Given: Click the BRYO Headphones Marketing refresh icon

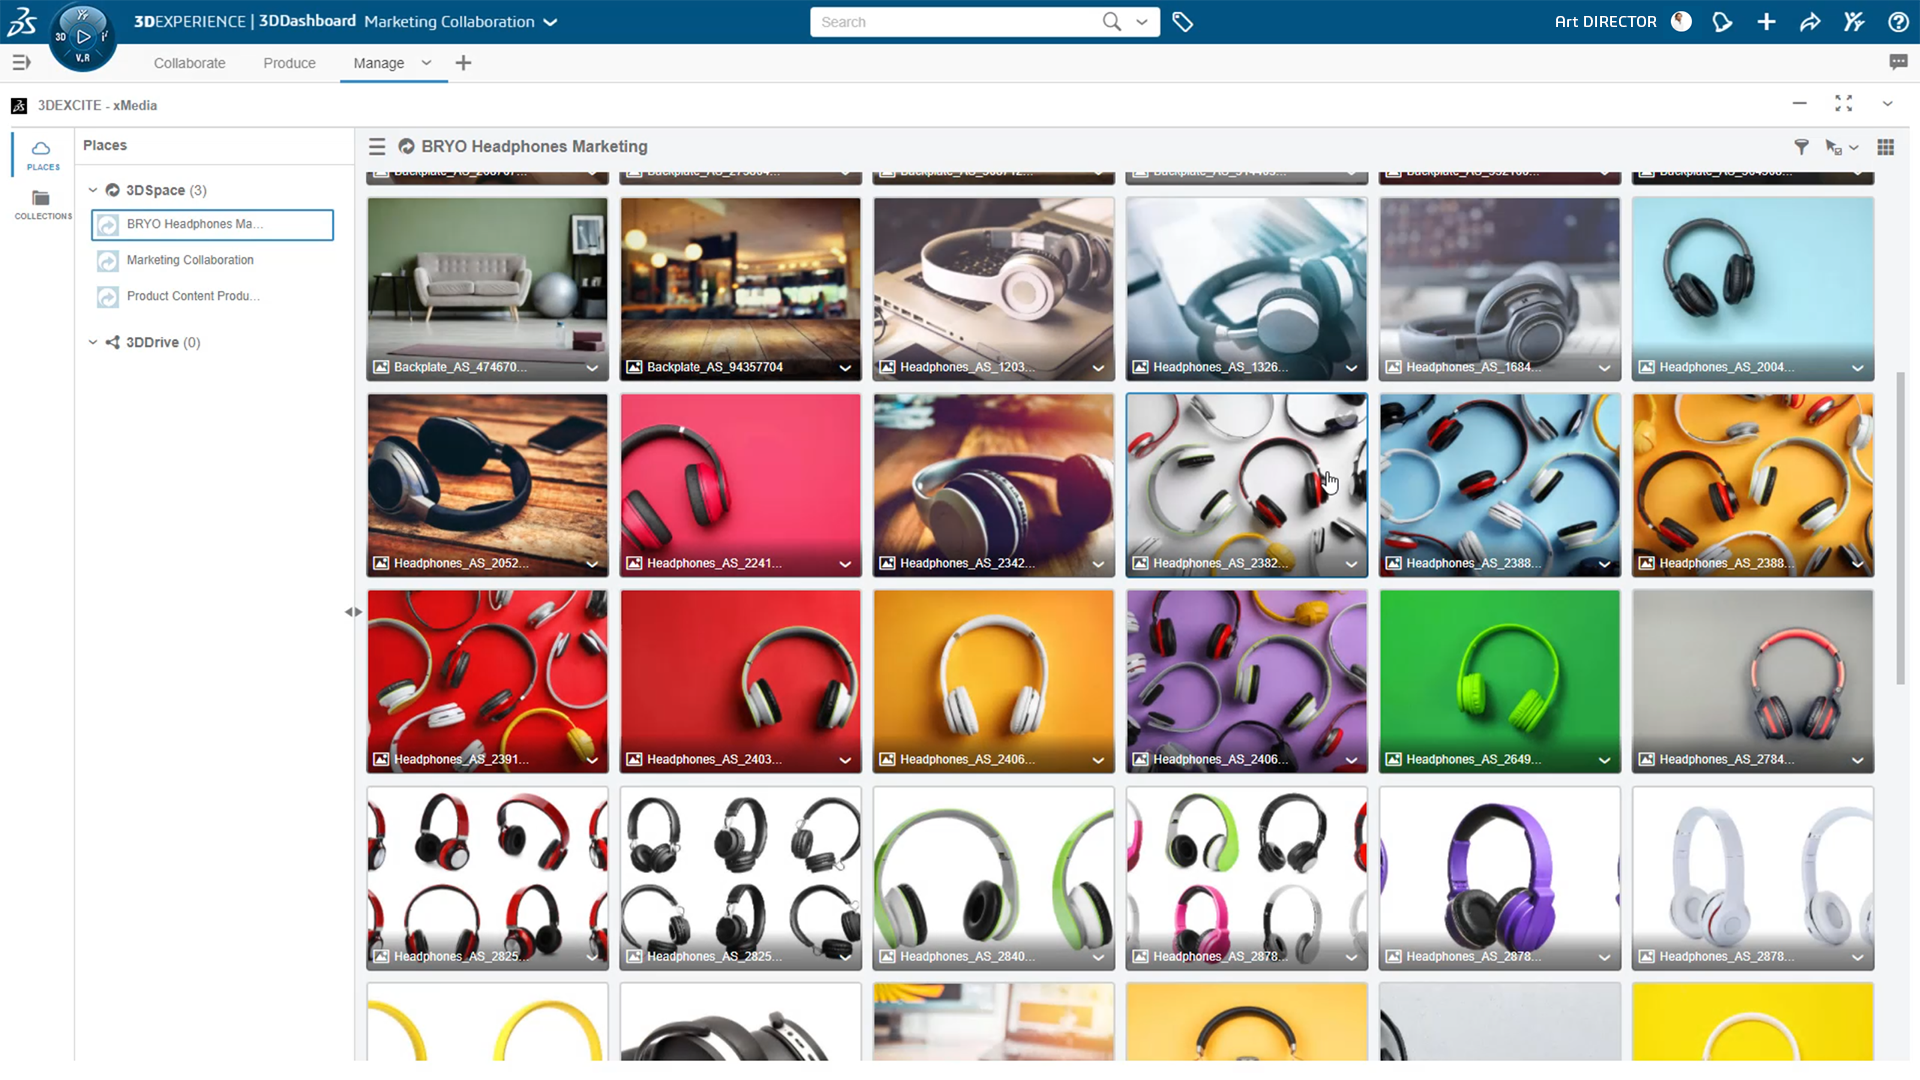Looking at the screenshot, I should pos(407,146).
